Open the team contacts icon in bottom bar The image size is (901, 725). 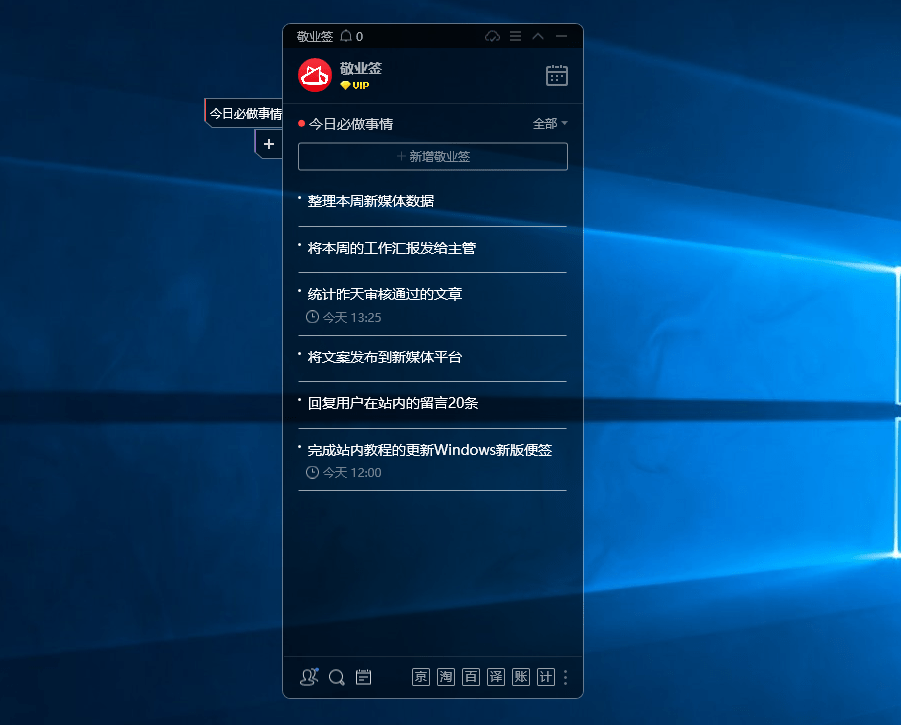309,677
